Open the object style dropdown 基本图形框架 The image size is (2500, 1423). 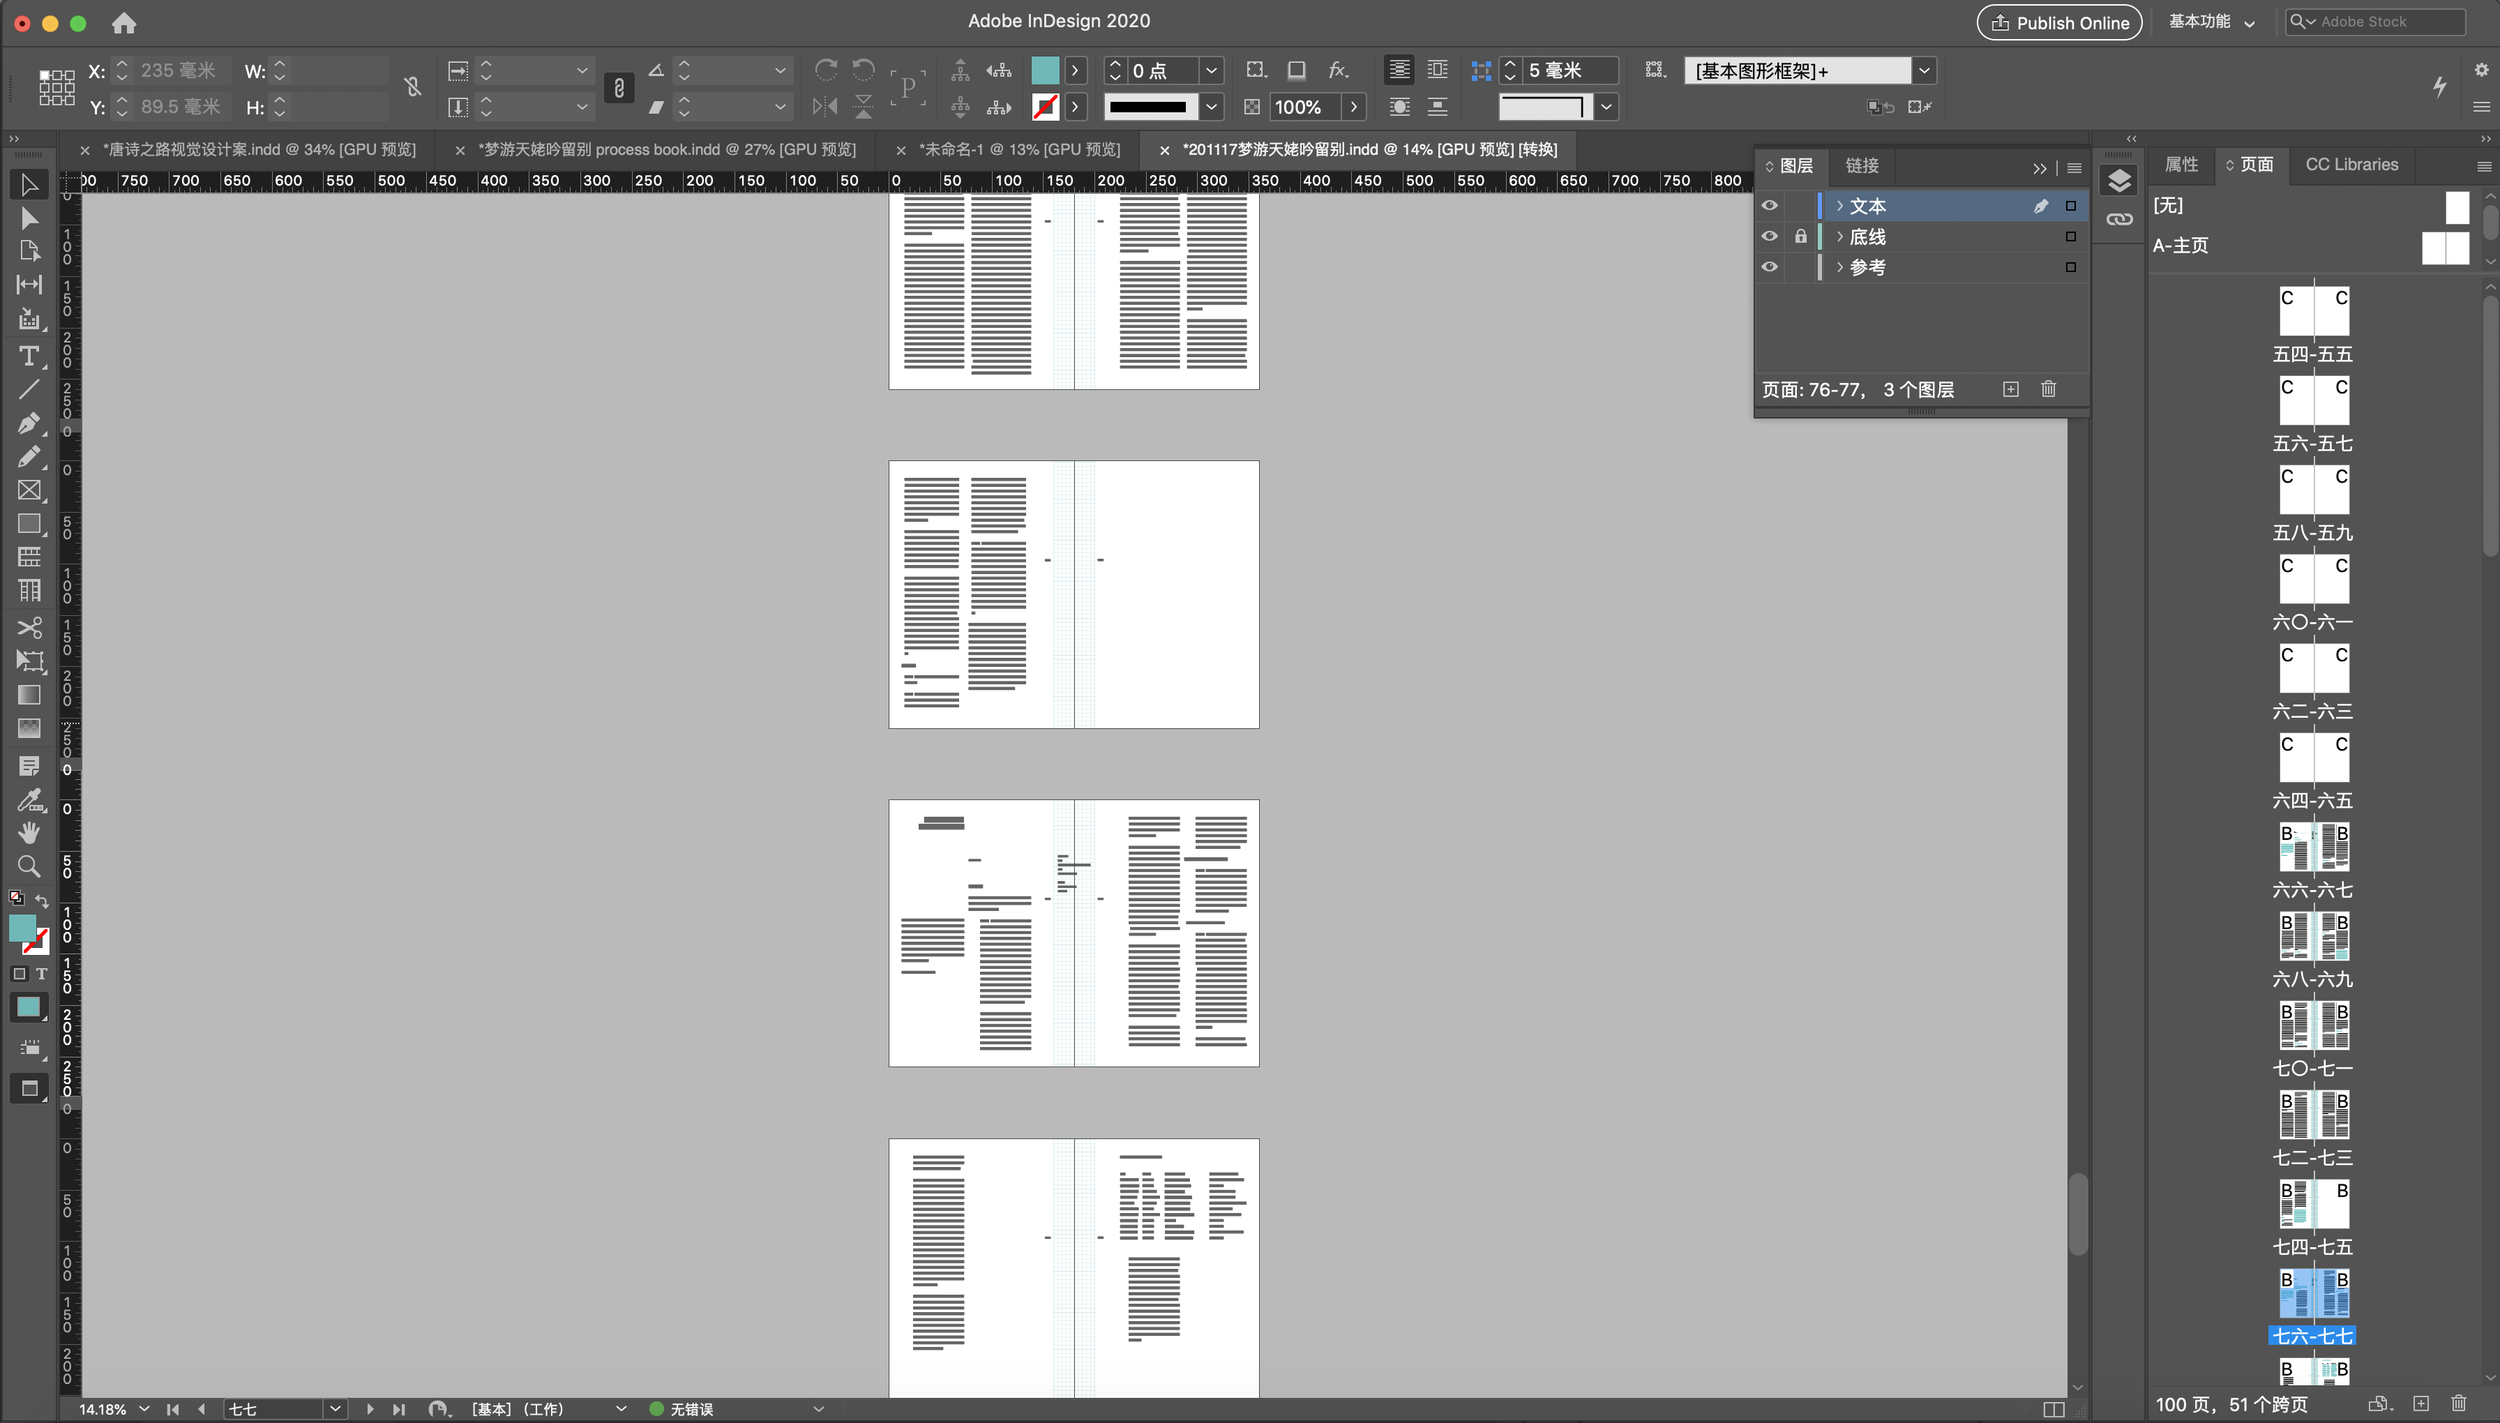1923,71
